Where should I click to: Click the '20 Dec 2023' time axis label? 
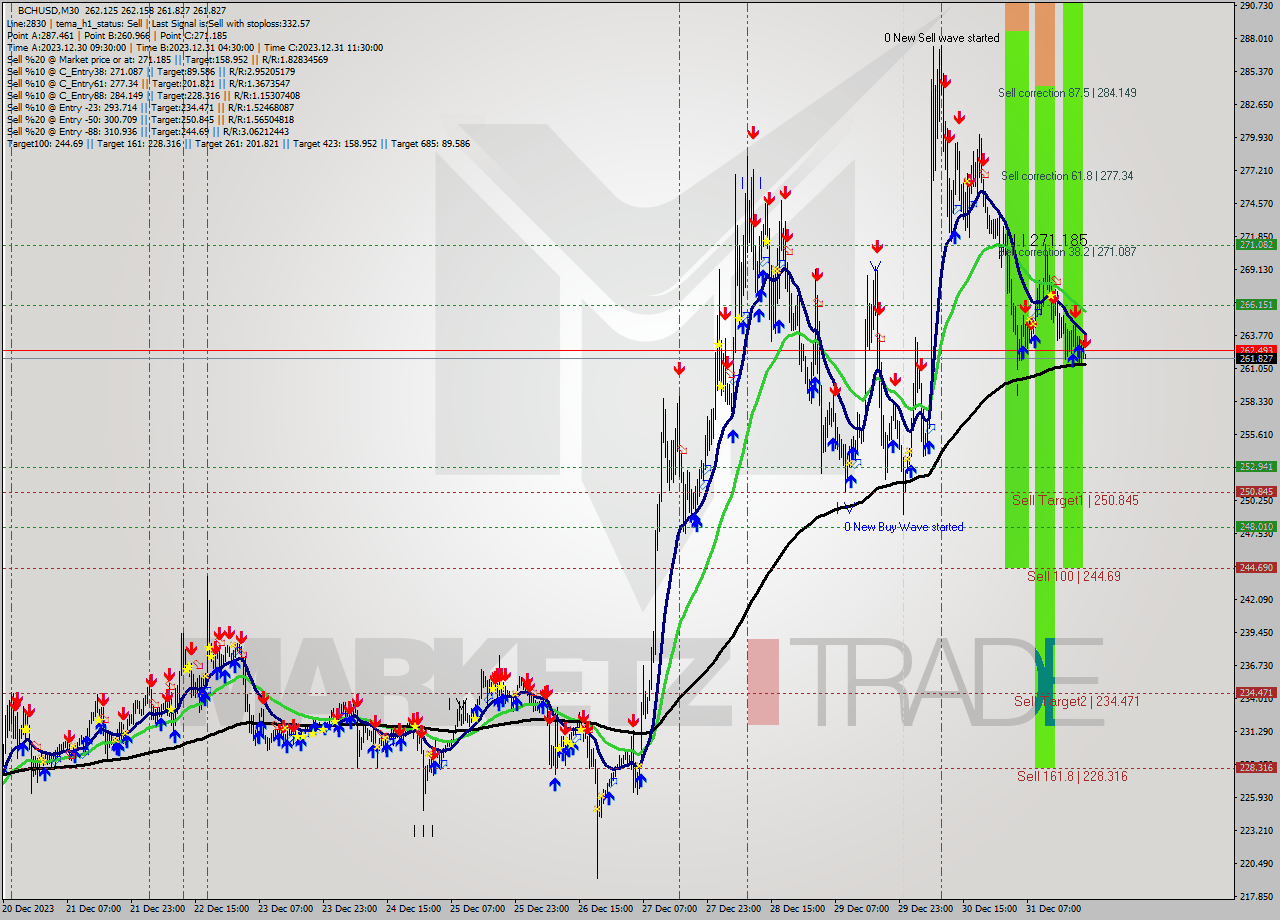(28, 909)
